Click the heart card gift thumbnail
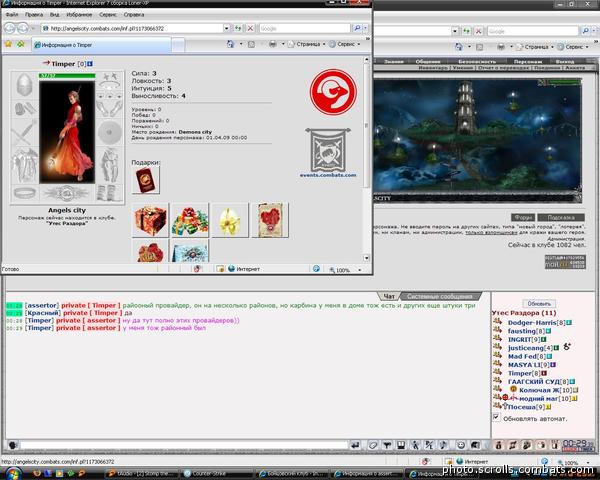 270,220
